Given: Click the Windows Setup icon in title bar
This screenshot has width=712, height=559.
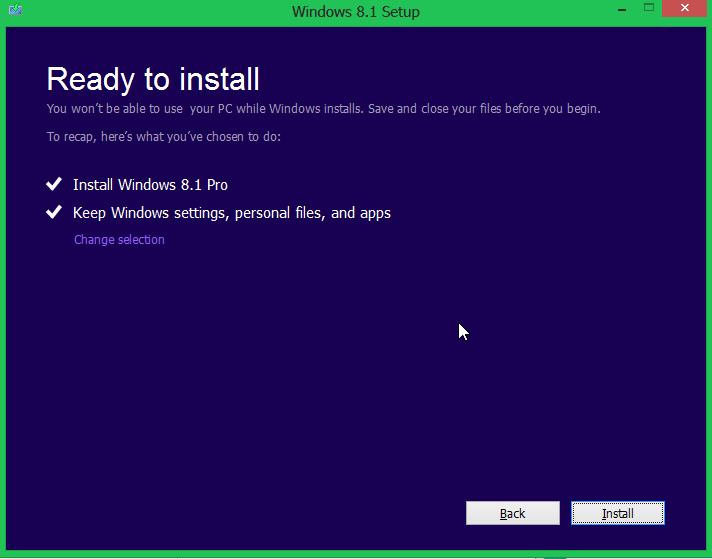Looking at the screenshot, I should click(15, 9).
